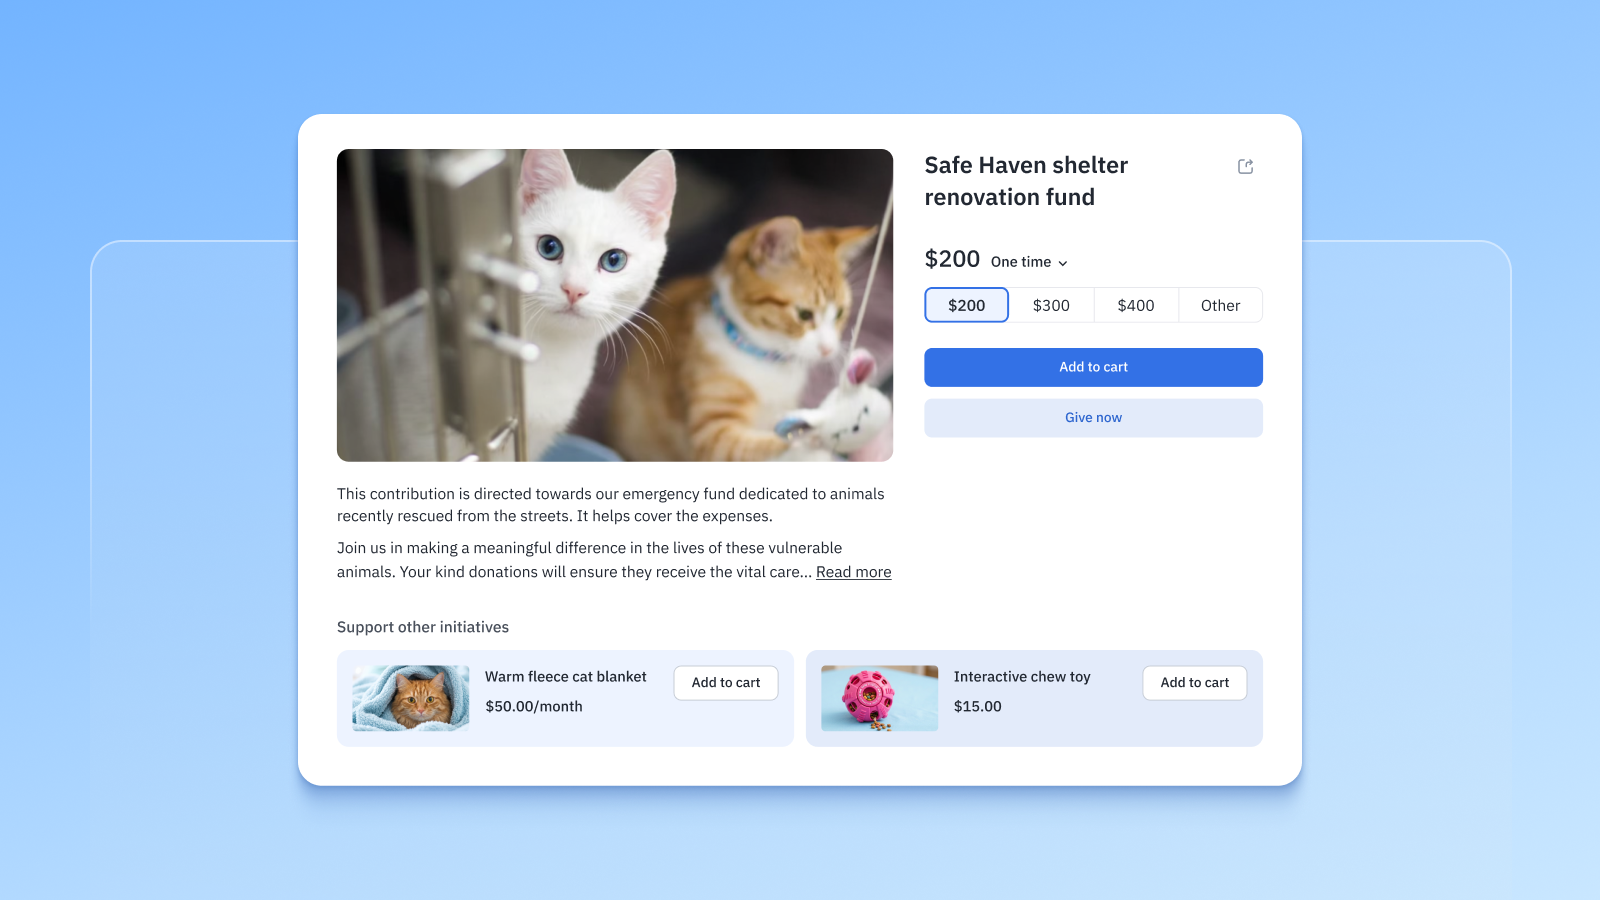This screenshot has width=1600, height=900.
Task: Click the chevron arrow next to One time
Action: pos(1063,263)
